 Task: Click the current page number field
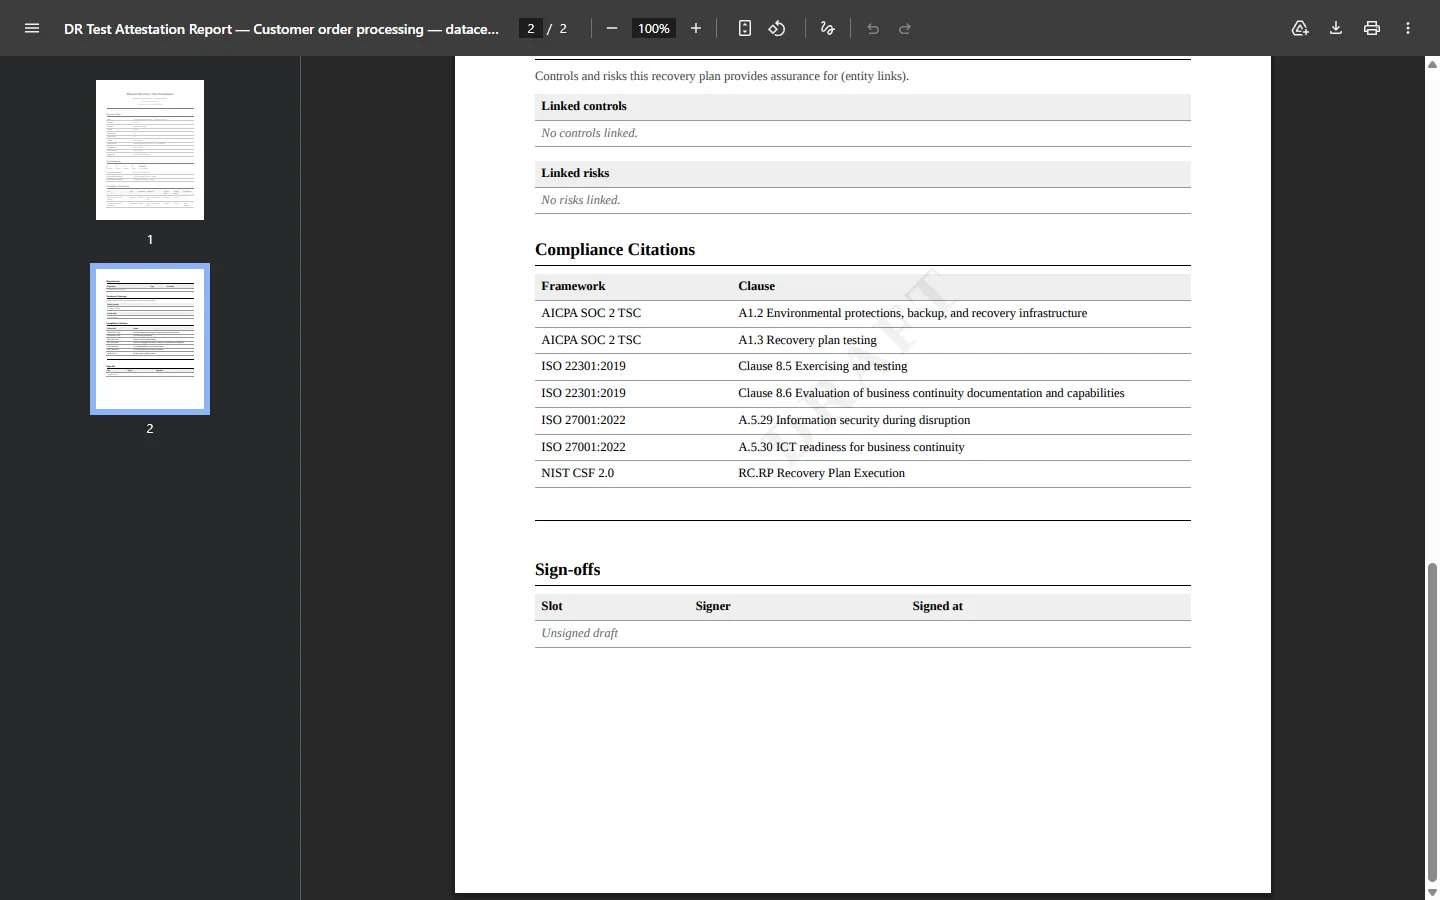[531, 28]
